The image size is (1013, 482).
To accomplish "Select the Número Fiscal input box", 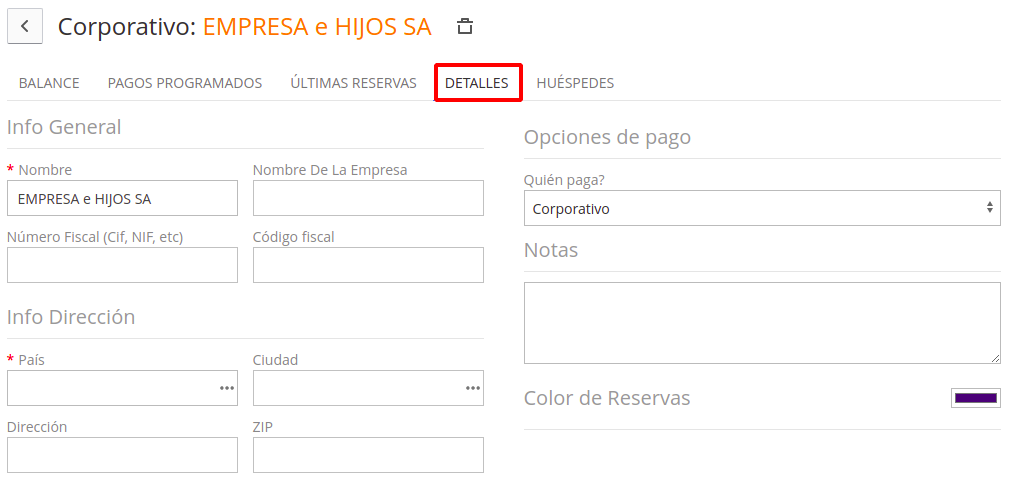I will (122, 265).
